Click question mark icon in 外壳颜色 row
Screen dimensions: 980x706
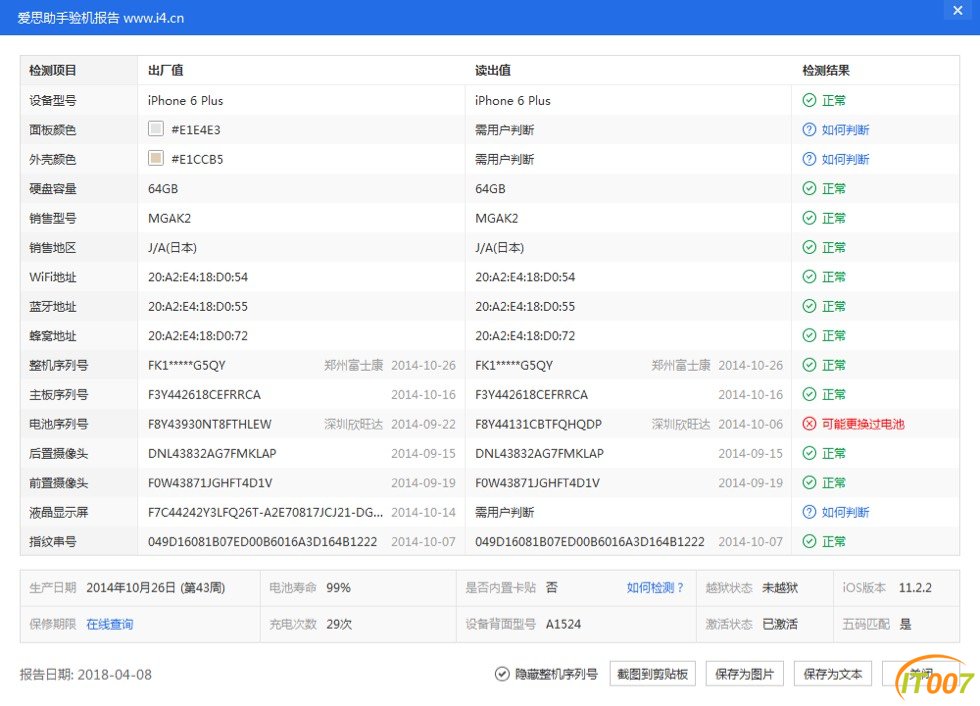(x=809, y=159)
